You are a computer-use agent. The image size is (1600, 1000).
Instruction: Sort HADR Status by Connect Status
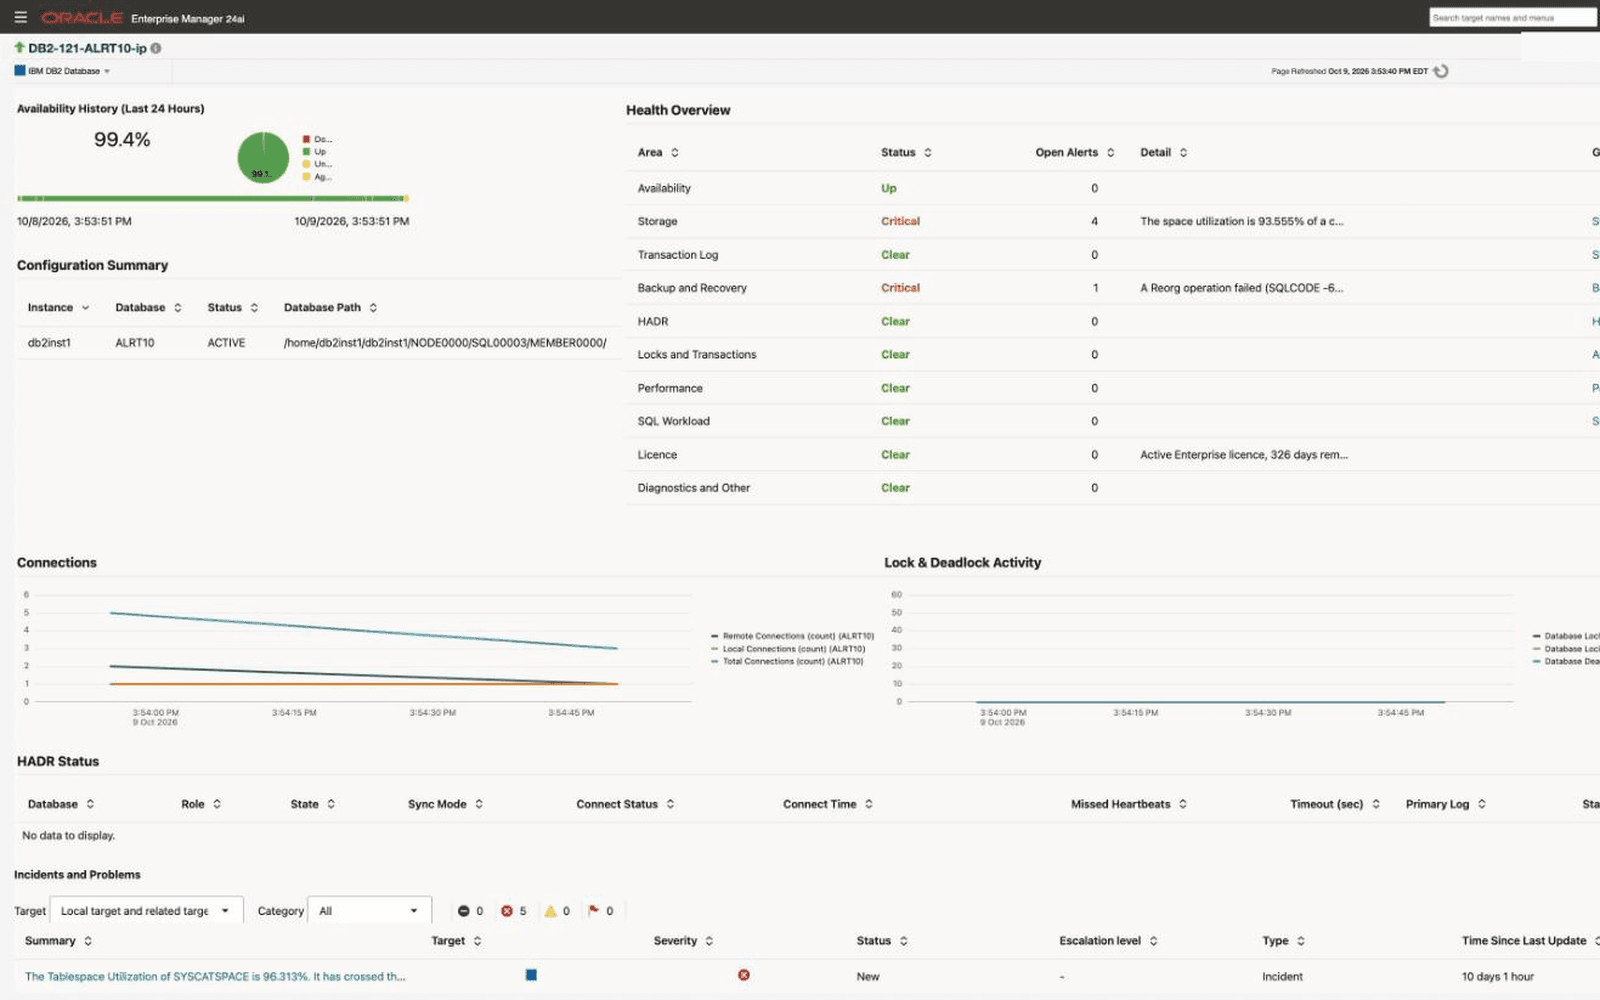[x=670, y=804]
